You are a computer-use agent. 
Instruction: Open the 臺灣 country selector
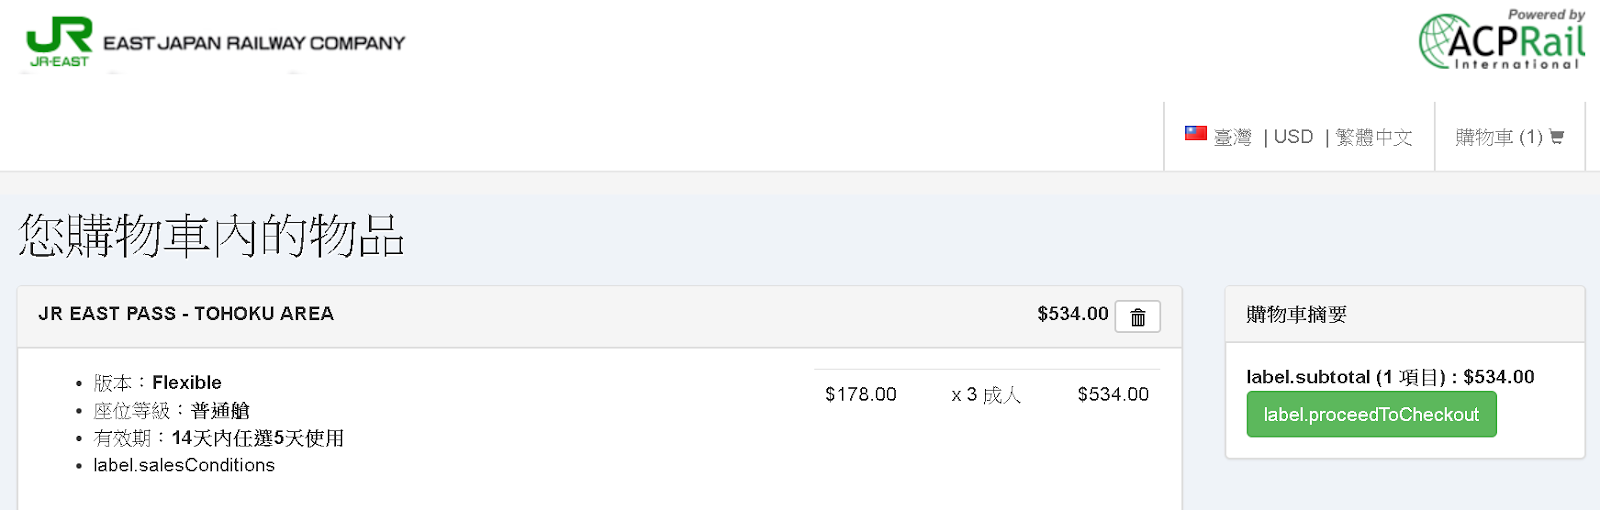[x=1232, y=137]
